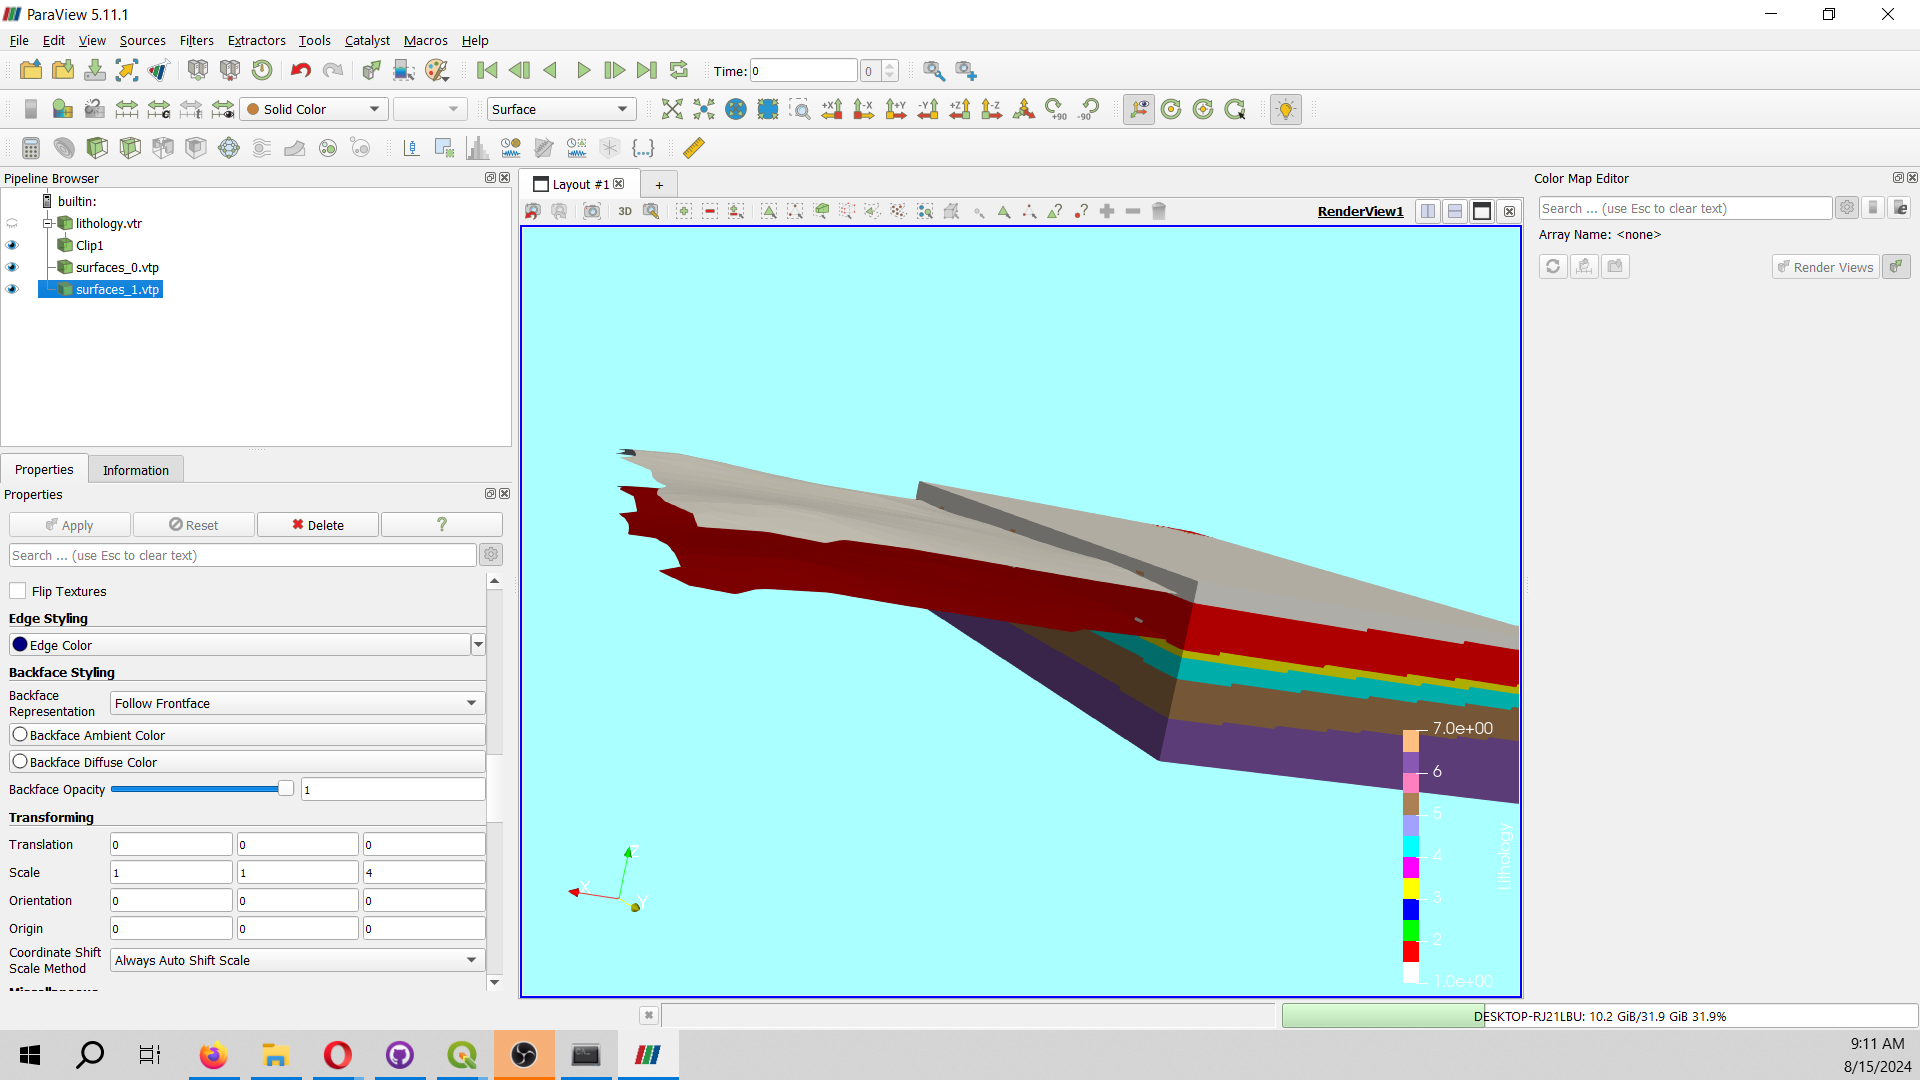
Task: Switch to the Information tab
Action: pyautogui.click(x=135, y=469)
